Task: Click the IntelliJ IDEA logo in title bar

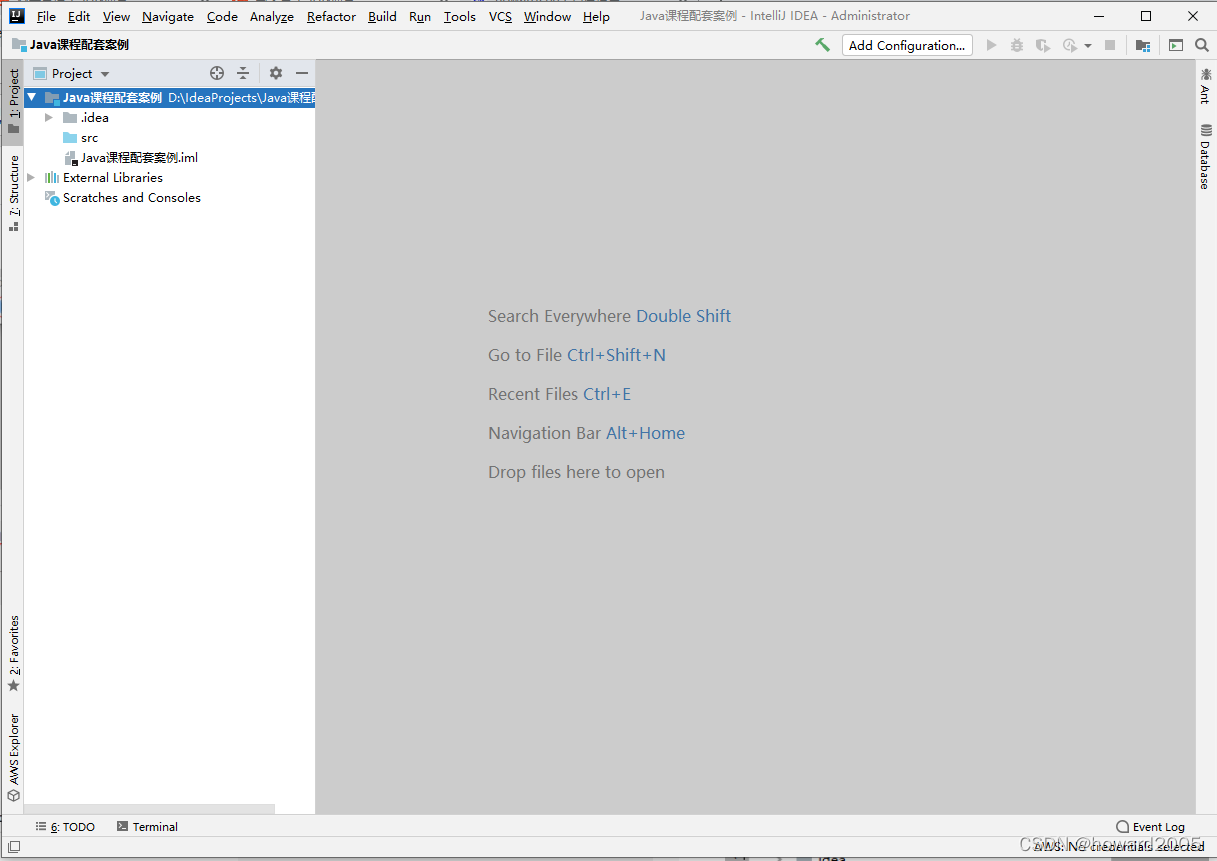Action: tap(17, 16)
